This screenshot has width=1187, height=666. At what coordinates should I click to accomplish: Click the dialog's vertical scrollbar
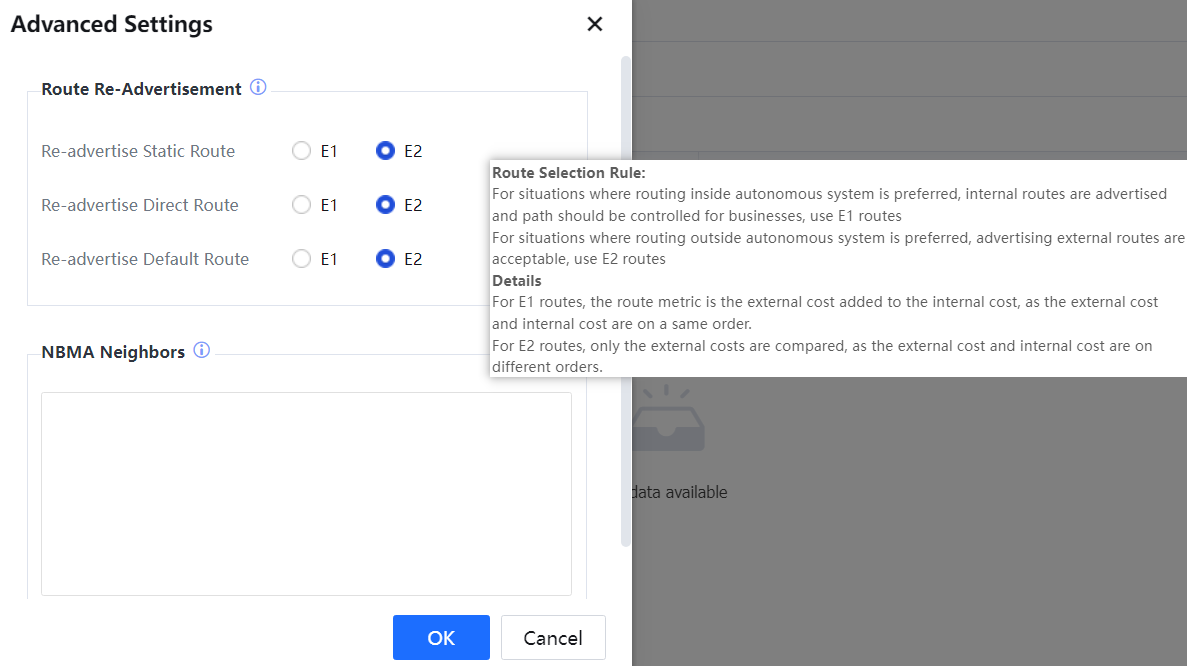point(626,300)
